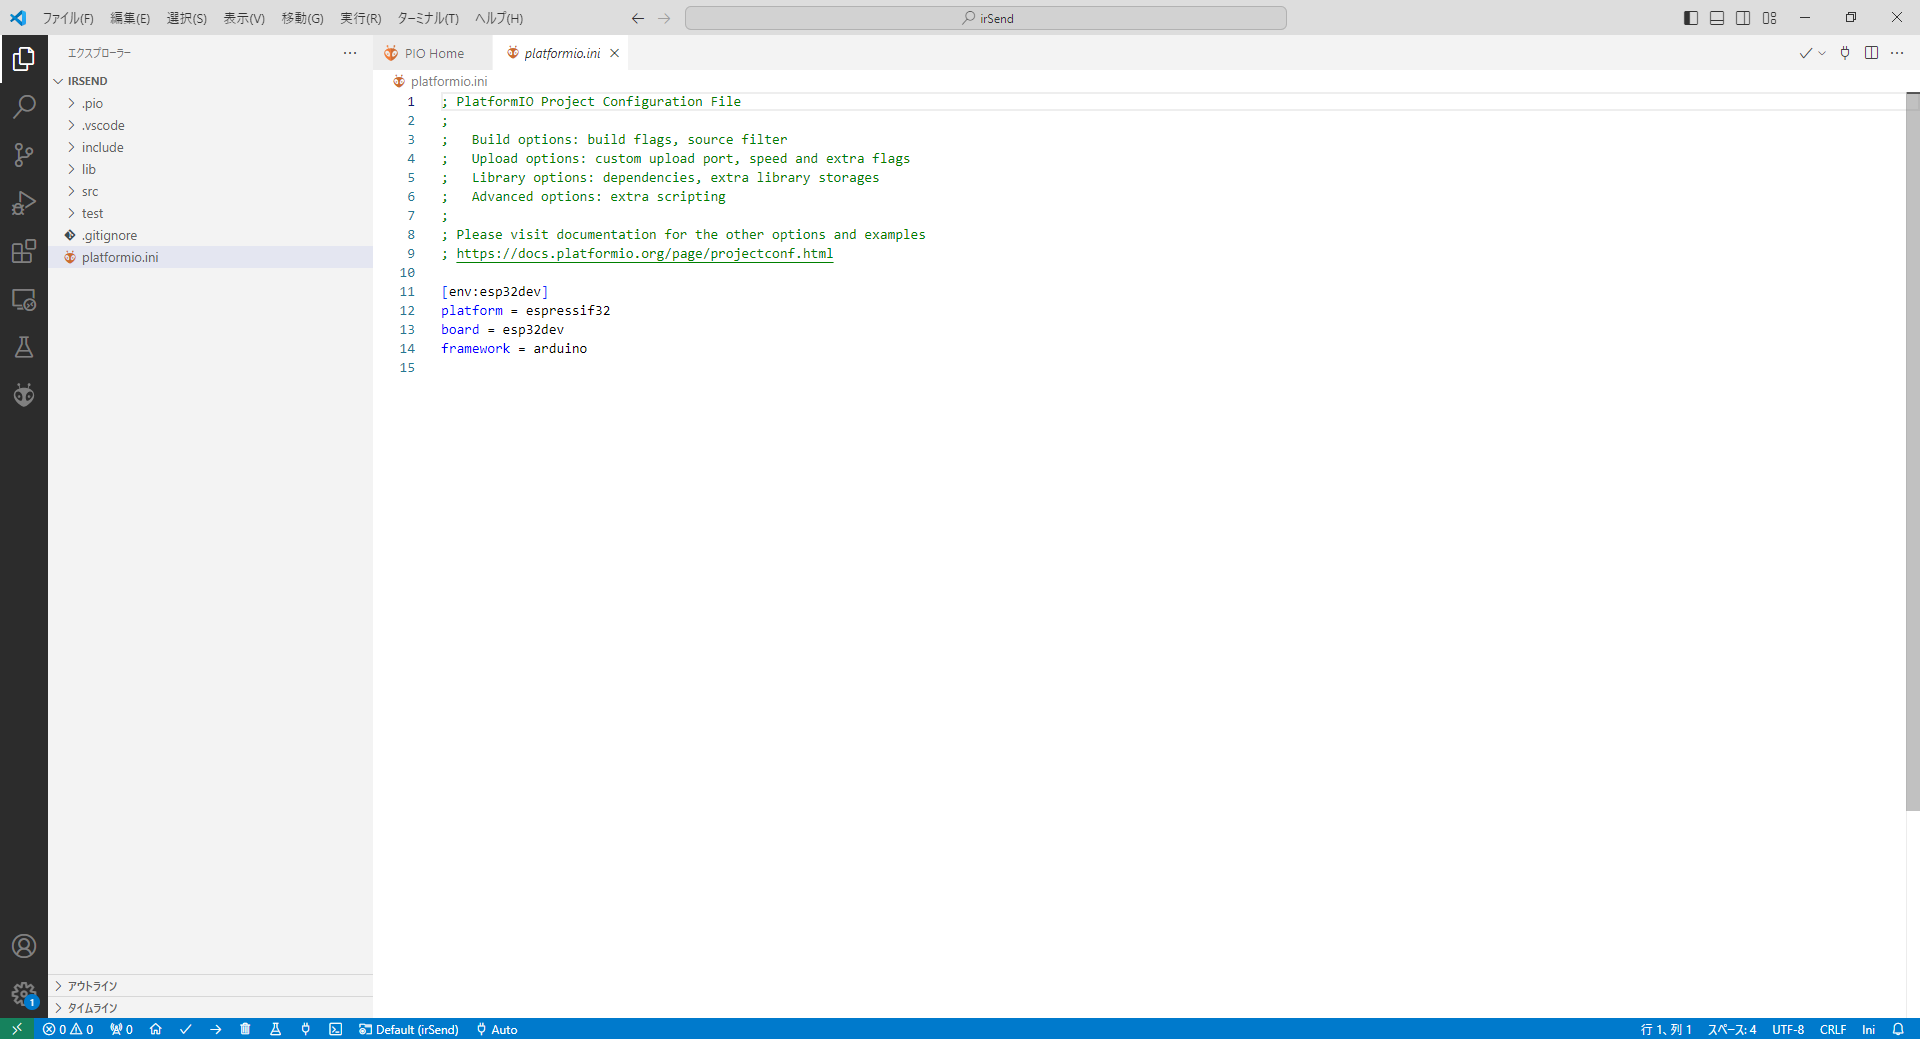This screenshot has height=1039, width=1920.
Task: Open the Testing flask icon in activity bar
Action: point(24,347)
